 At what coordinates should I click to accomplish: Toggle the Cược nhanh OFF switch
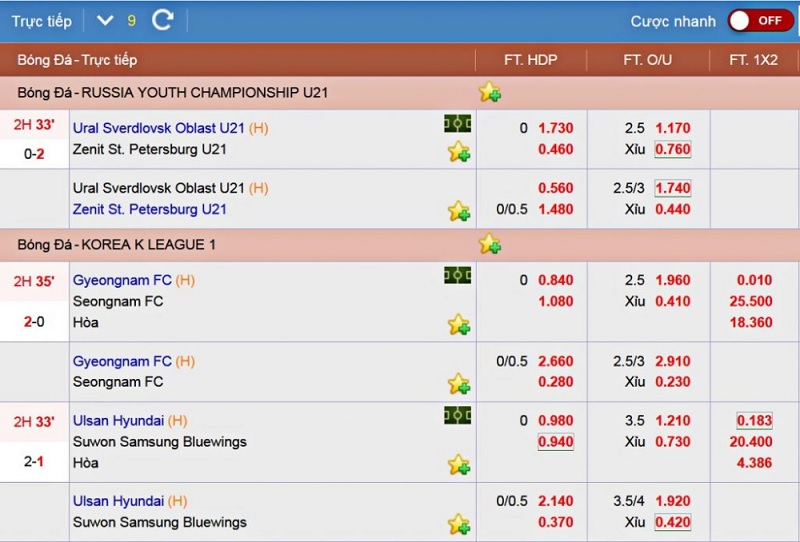tap(761, 21)
